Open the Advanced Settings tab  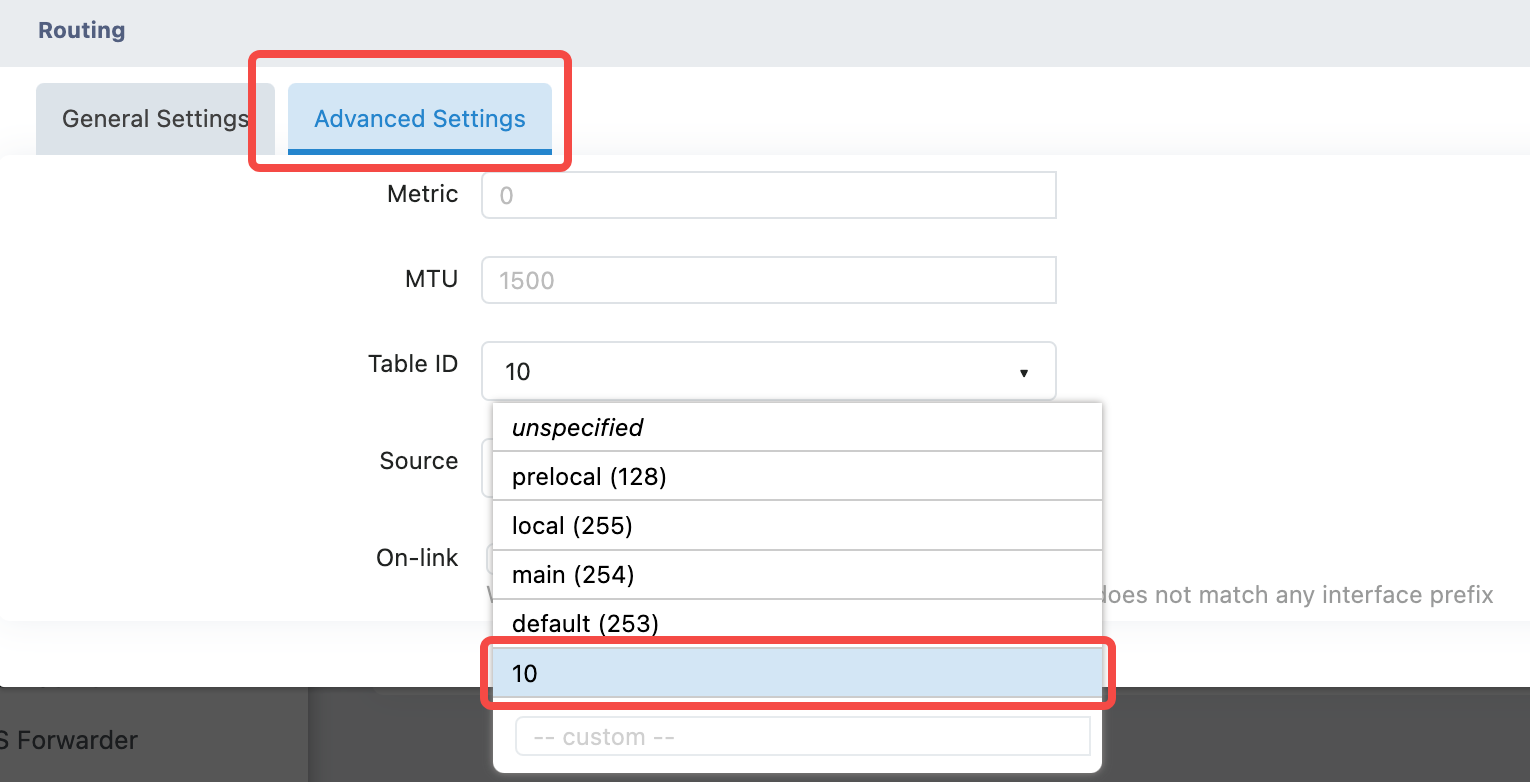coord(420,119)
